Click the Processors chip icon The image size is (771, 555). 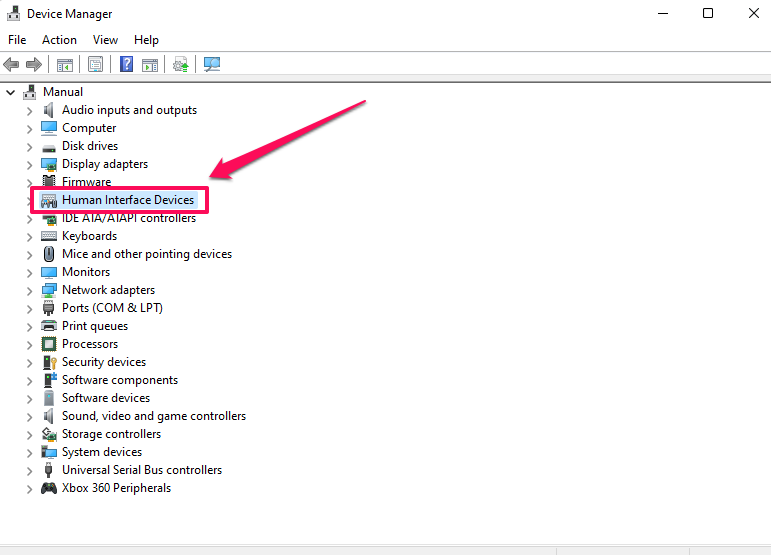49,344
